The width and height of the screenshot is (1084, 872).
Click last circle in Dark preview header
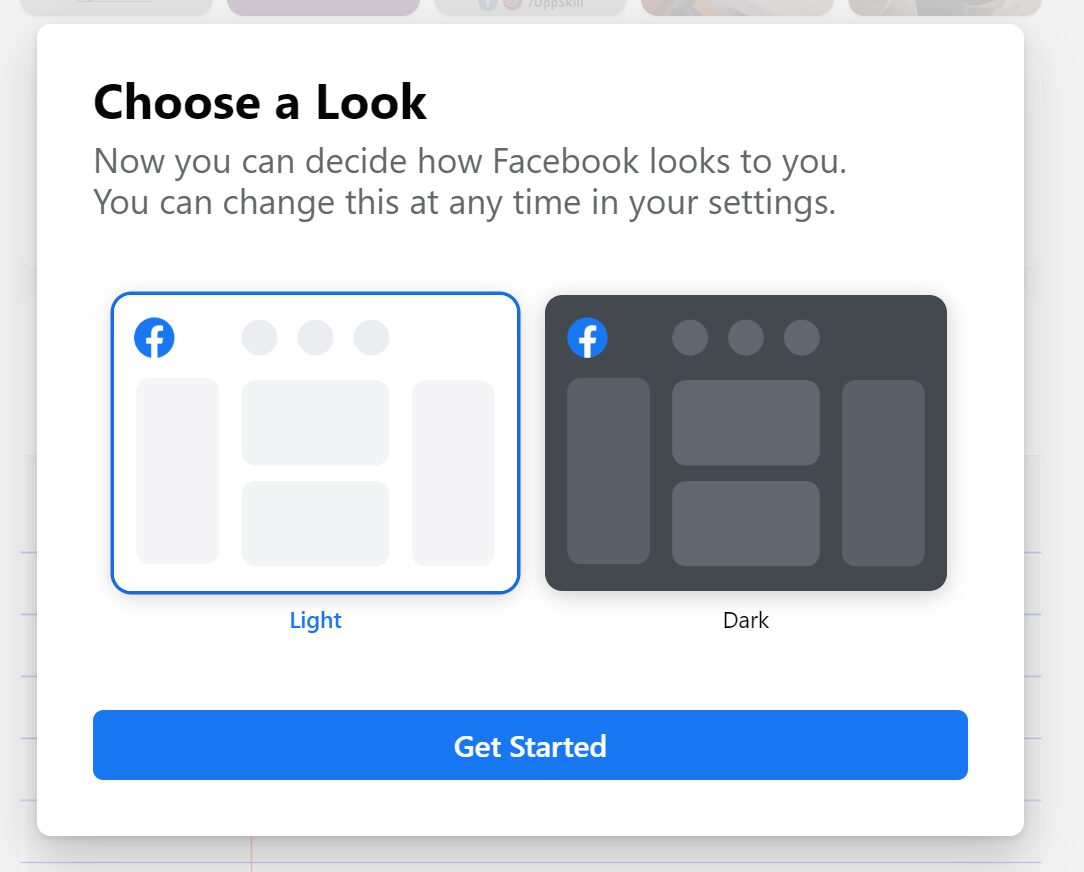tap(802, 337)
